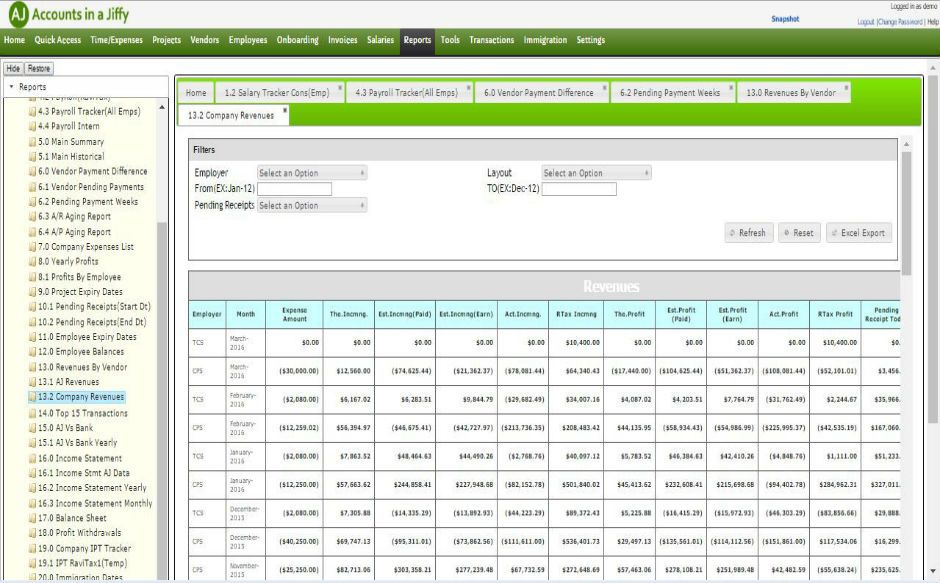This screenshot has width=940, height=583.
Task: Click the Reset button
Action: click(x=799, y=233)
